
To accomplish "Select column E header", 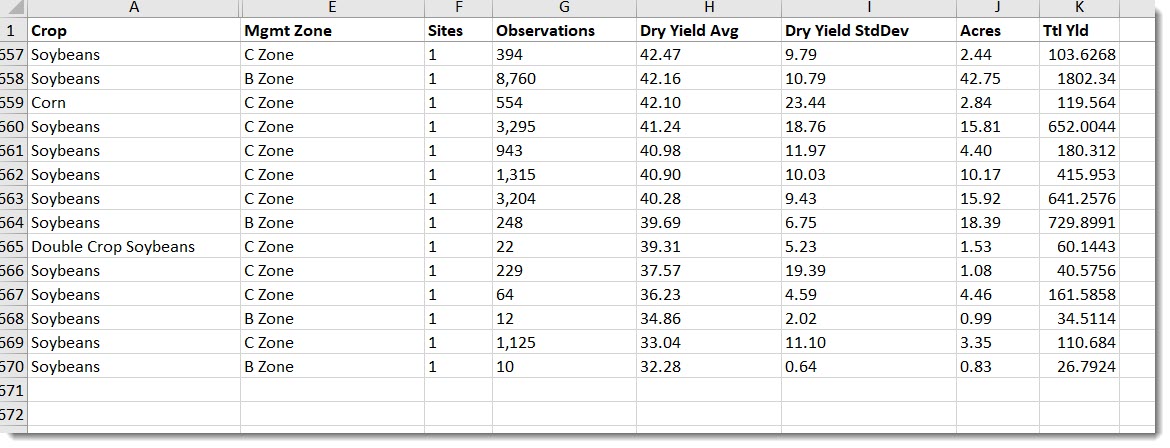I will coord(332,8).
